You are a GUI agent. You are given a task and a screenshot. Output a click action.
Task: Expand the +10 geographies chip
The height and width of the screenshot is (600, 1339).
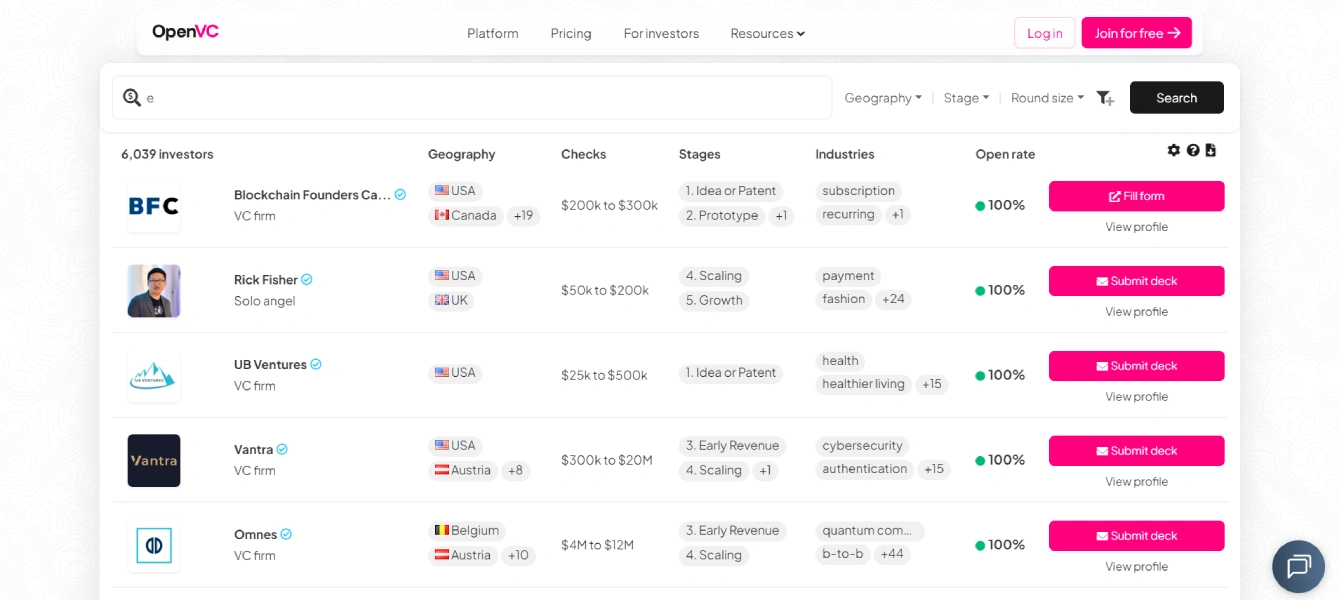click(518, 555)
